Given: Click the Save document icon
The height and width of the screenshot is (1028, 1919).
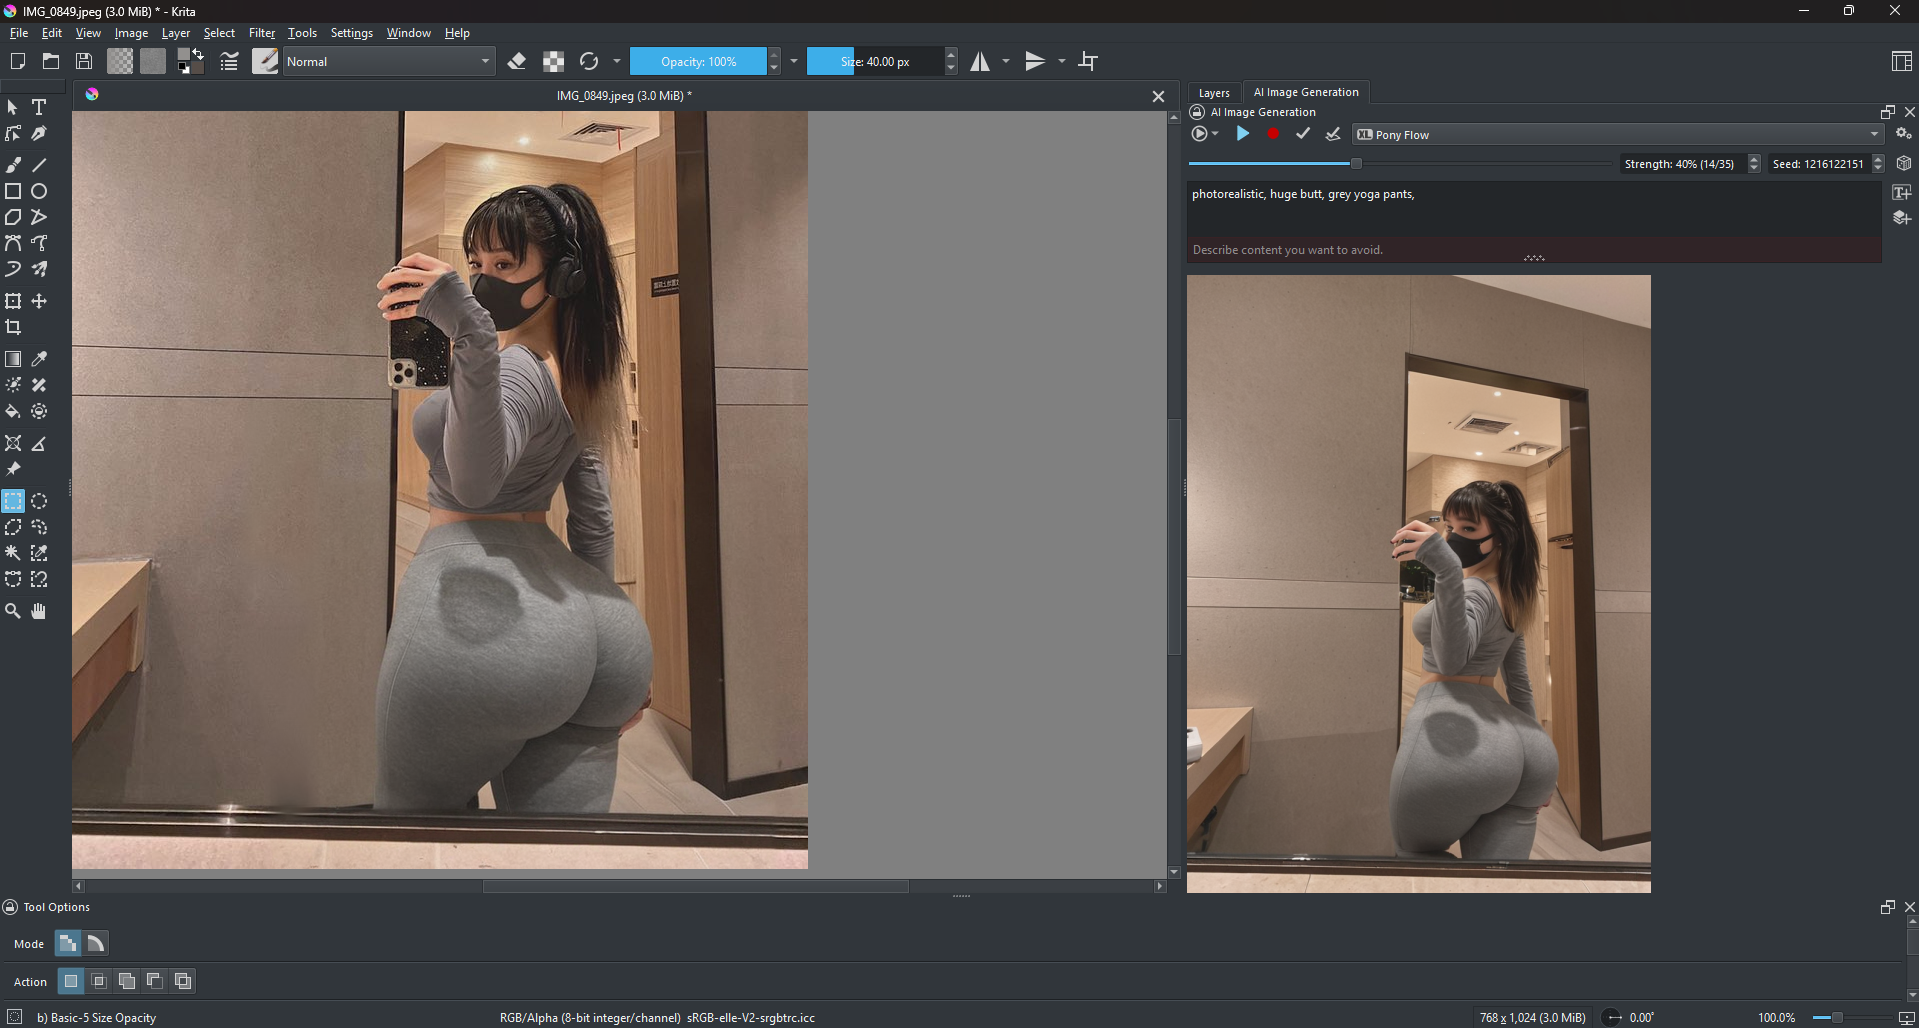Looking at the screenshot, I should click(x=84, y=62).
